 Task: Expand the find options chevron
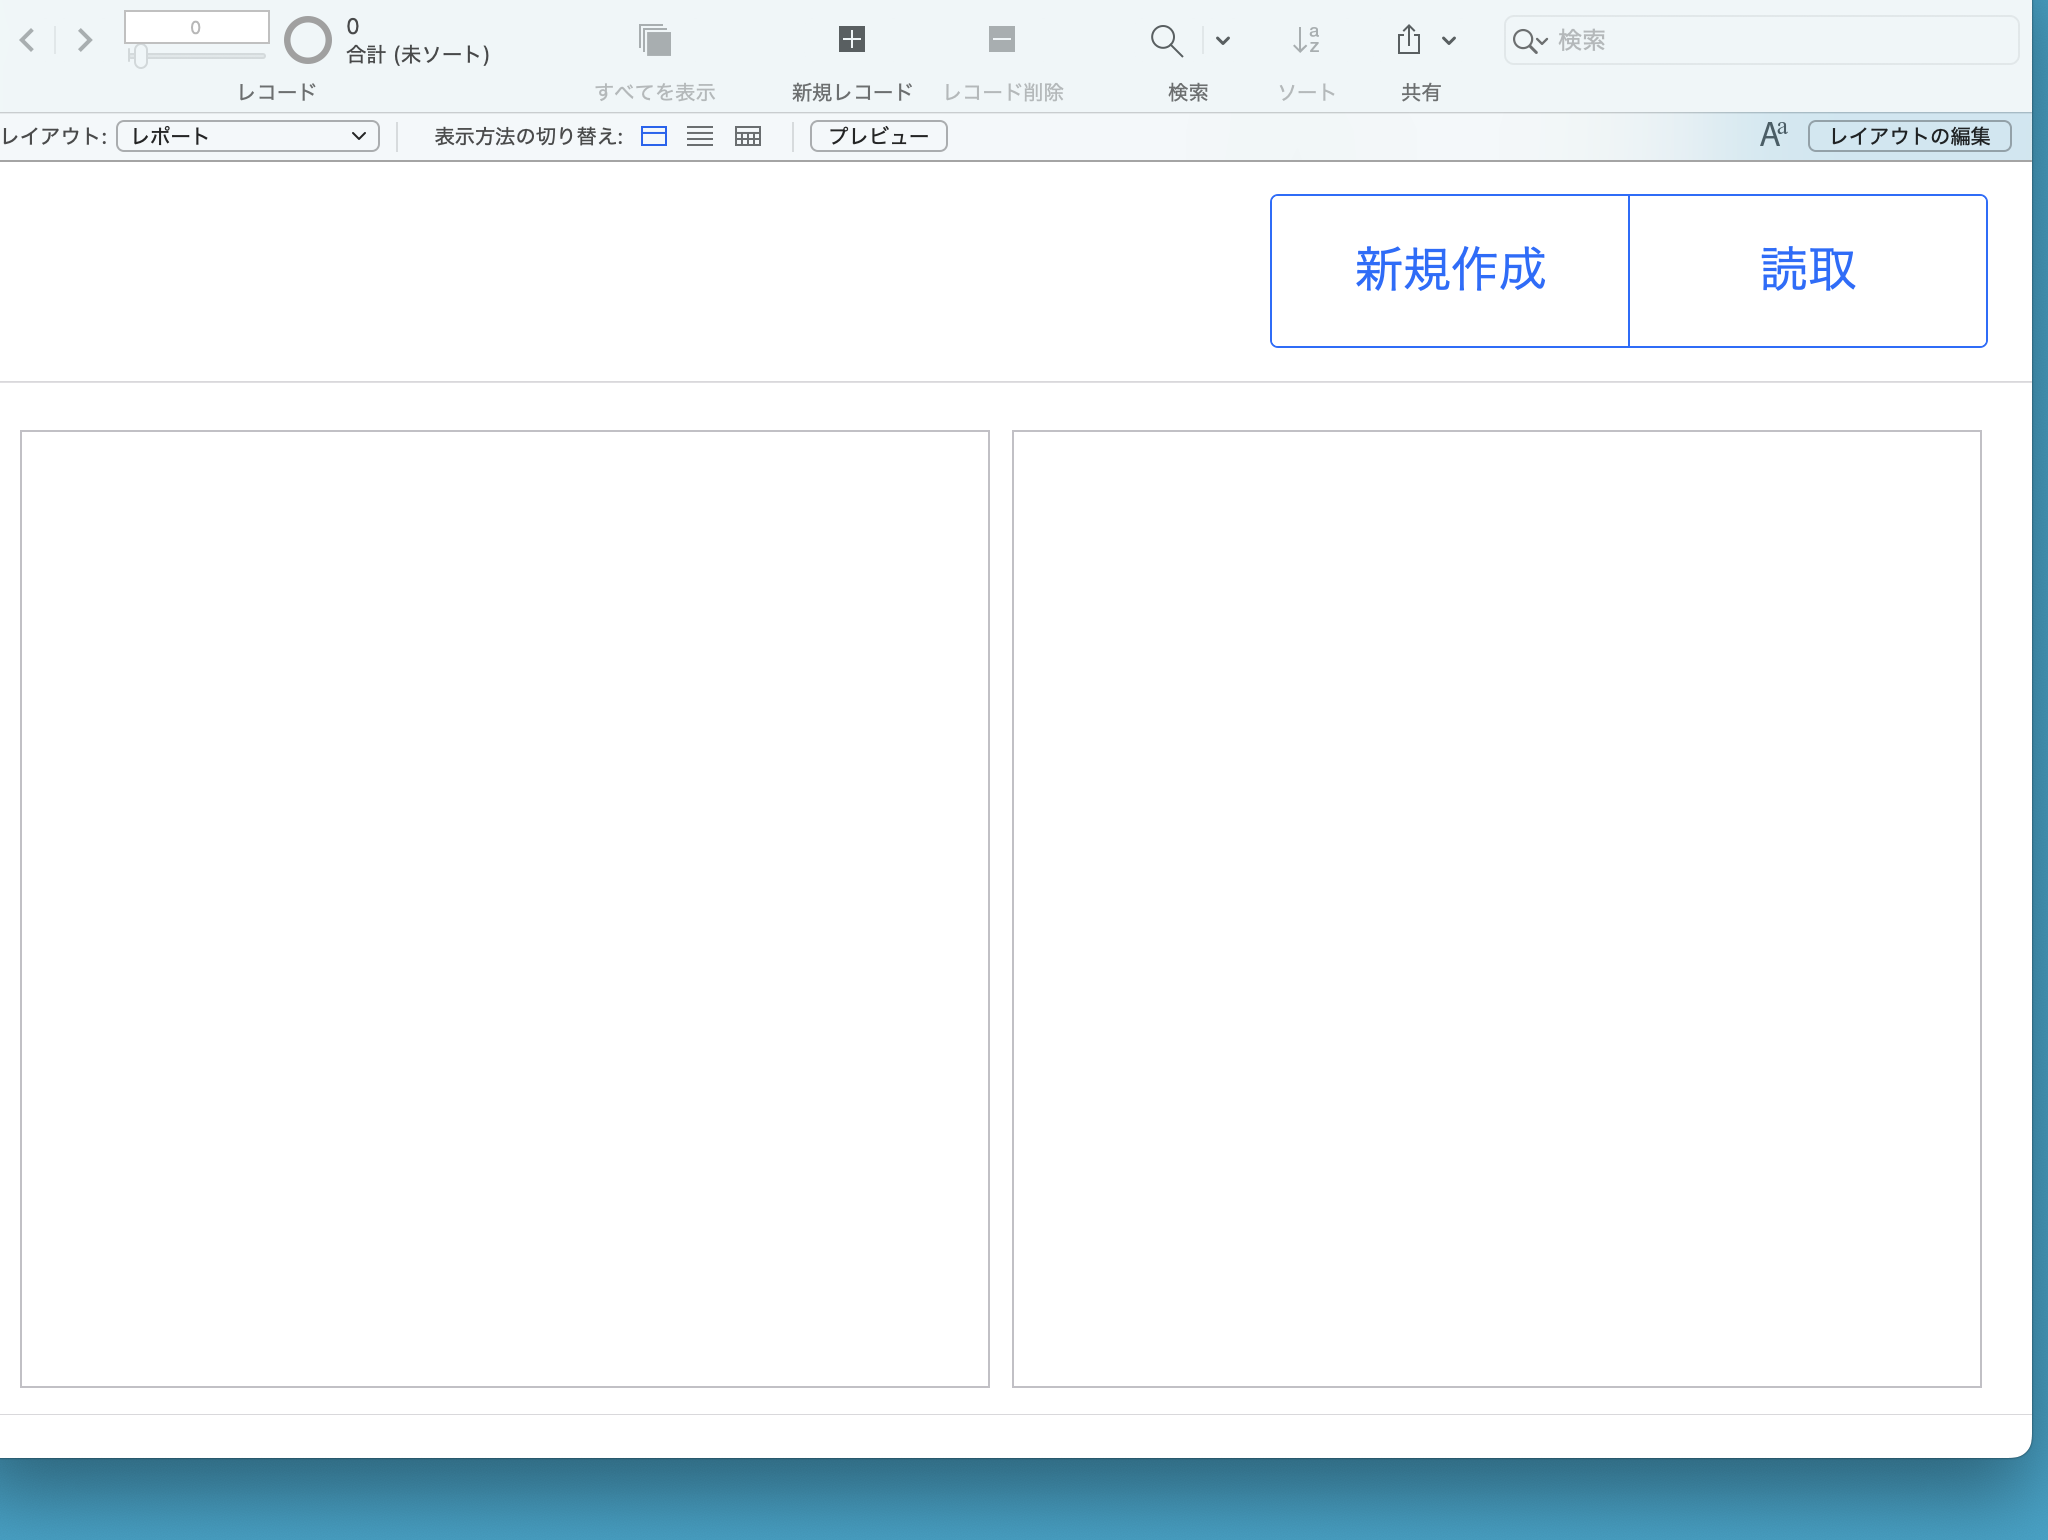pos(1222,41)
